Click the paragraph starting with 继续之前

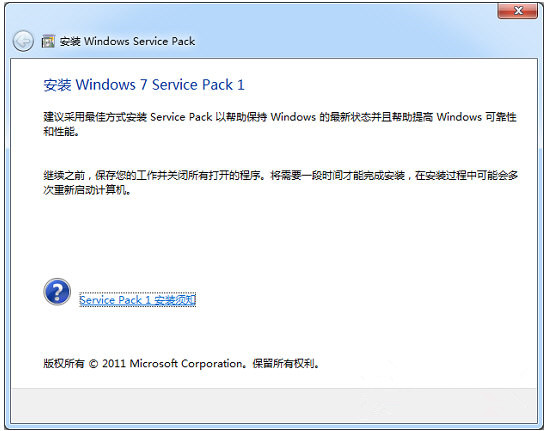click(280, 182)
